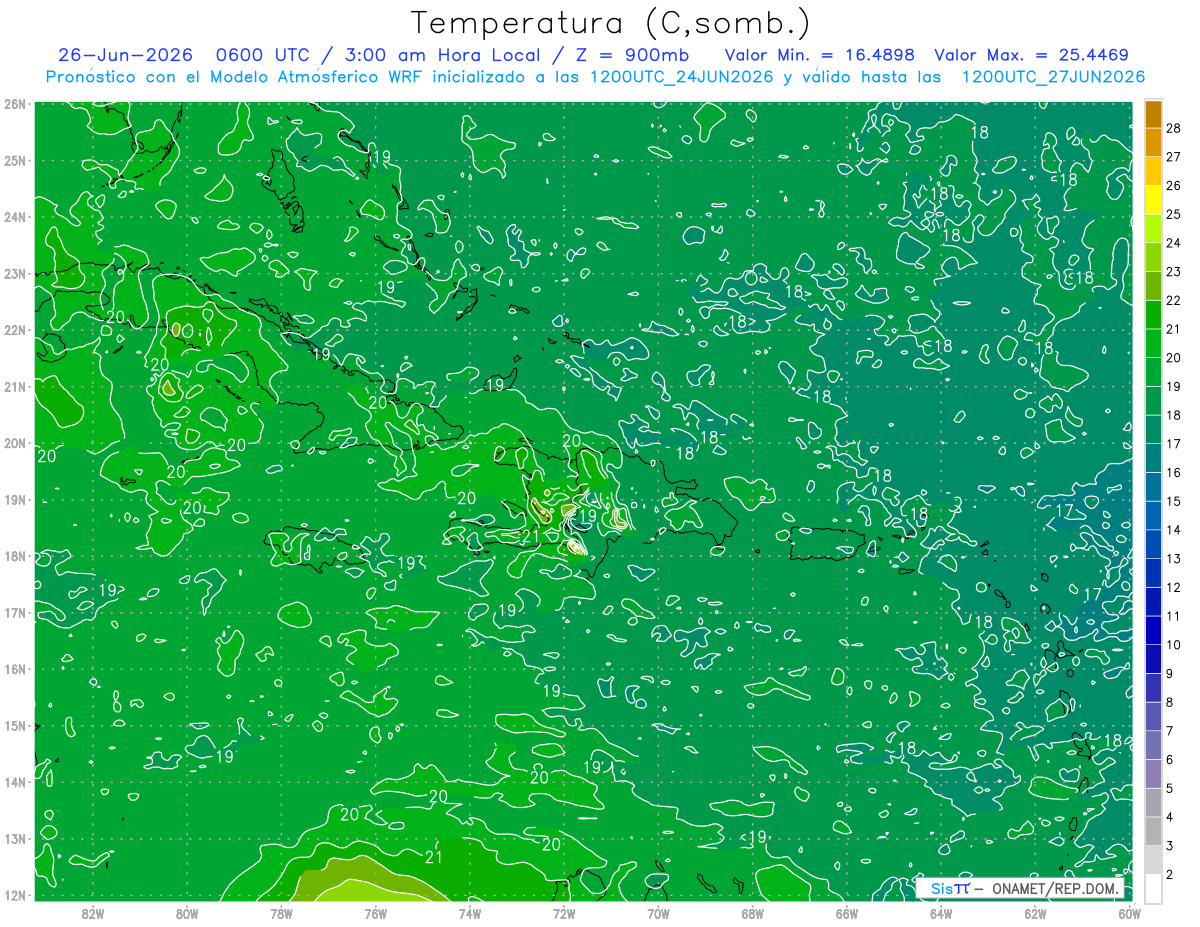Click the 15N latitude axis label
The height and width of the screenshot is (927, 1200).
(x=15, y=726)
